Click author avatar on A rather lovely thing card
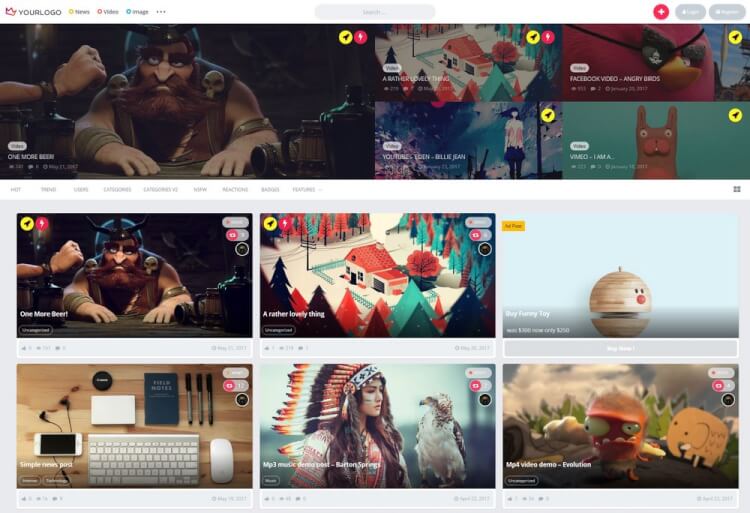Image resolution: width=750 pixels, height=513 pixels. pyautogui.click(x=485, y=249)
